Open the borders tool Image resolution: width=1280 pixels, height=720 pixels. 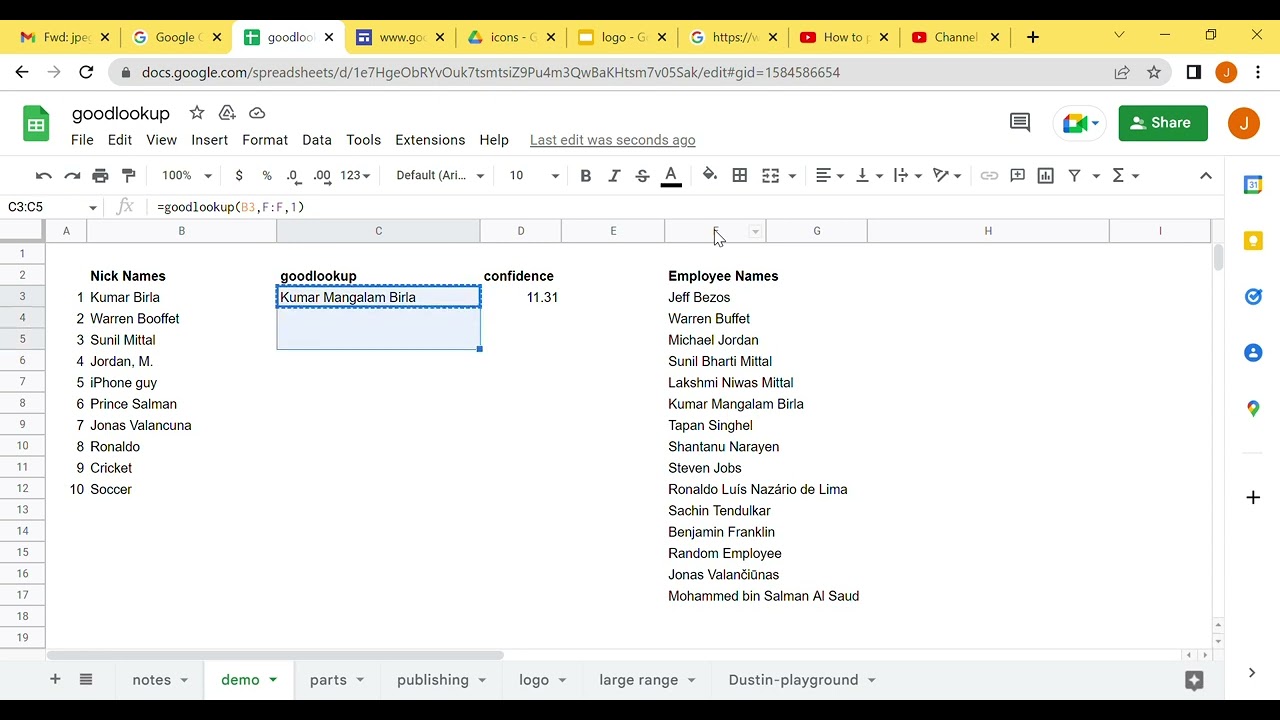pos(740,175)
